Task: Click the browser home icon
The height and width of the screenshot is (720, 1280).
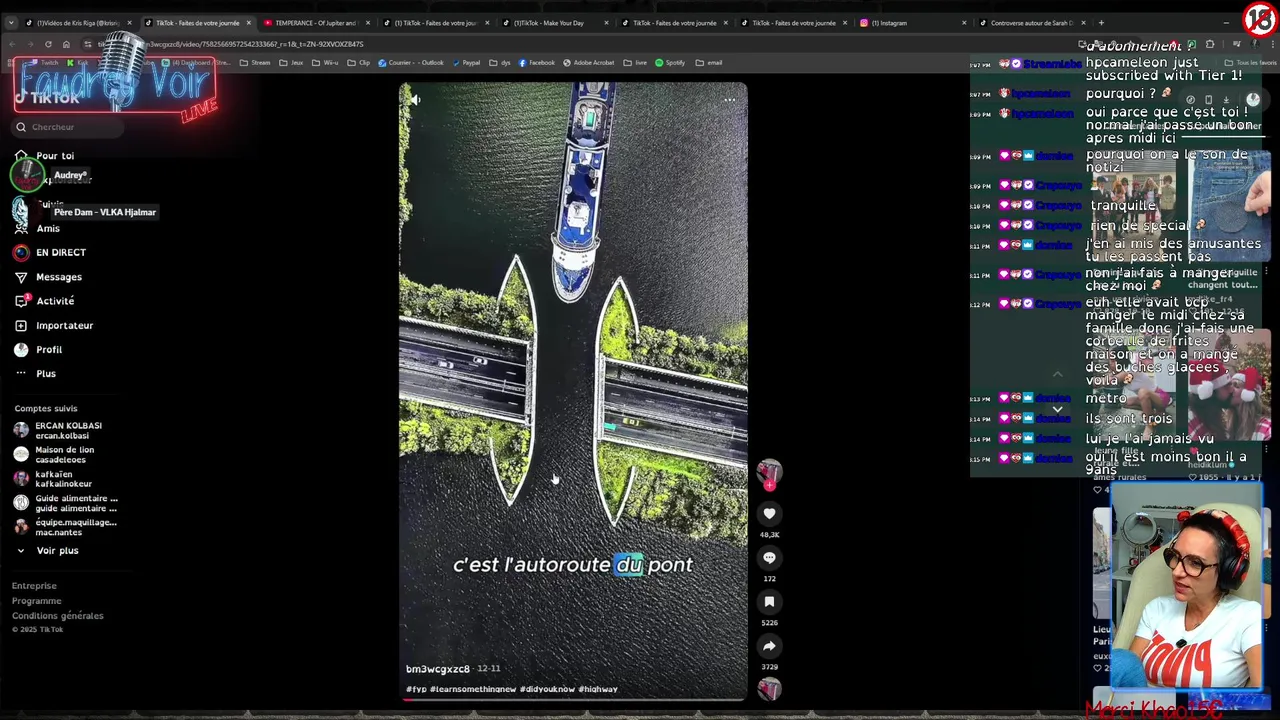Action: [x=66, y=44]
